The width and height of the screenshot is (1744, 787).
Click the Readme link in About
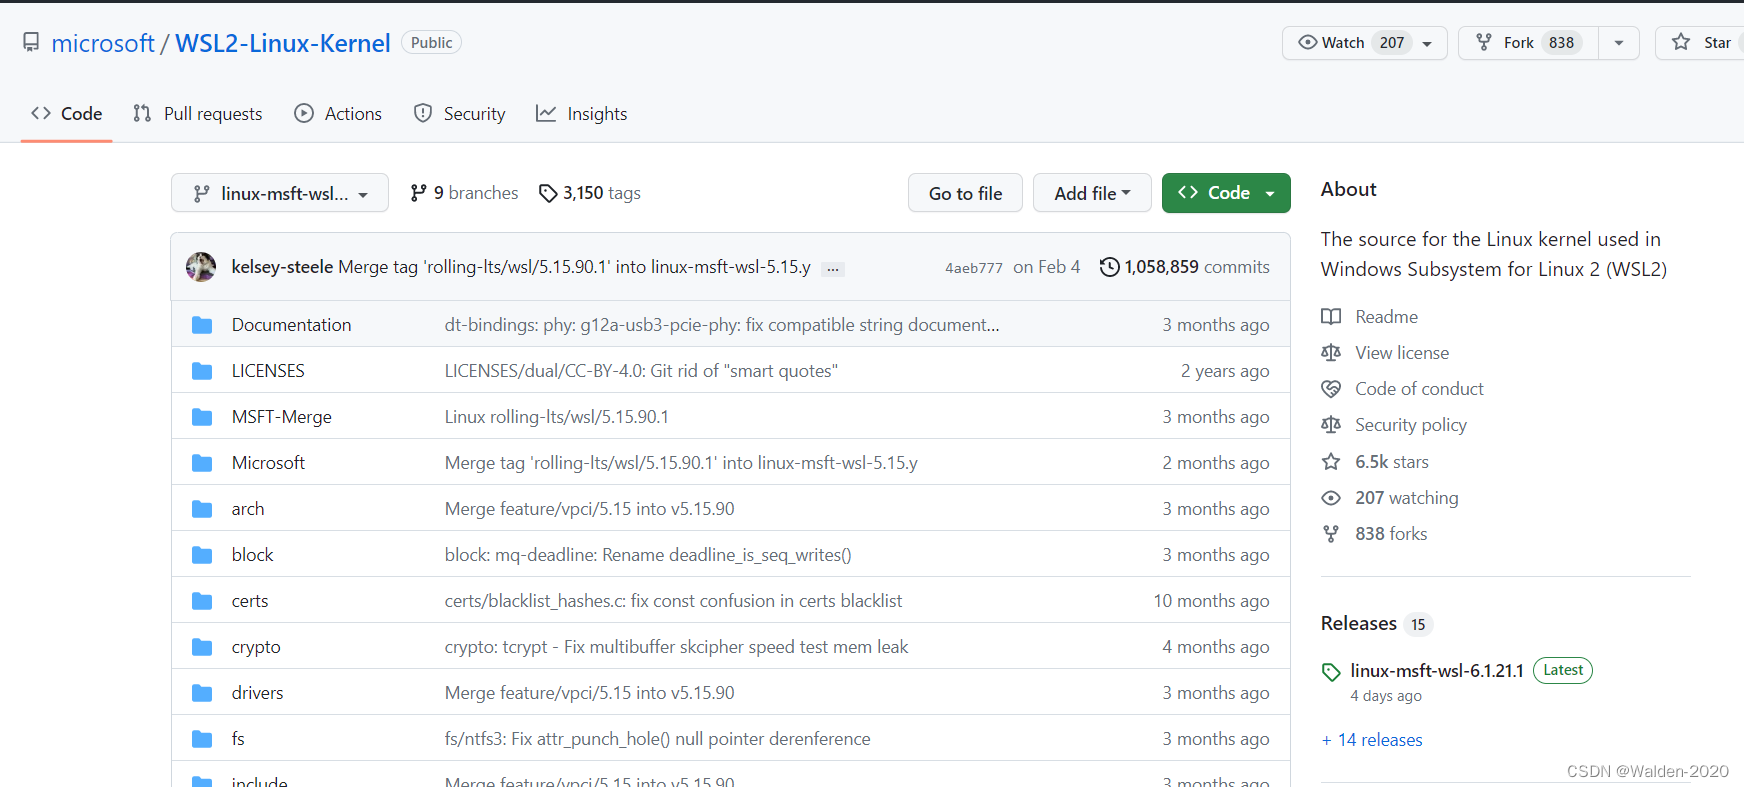(x=1386, y=317)
